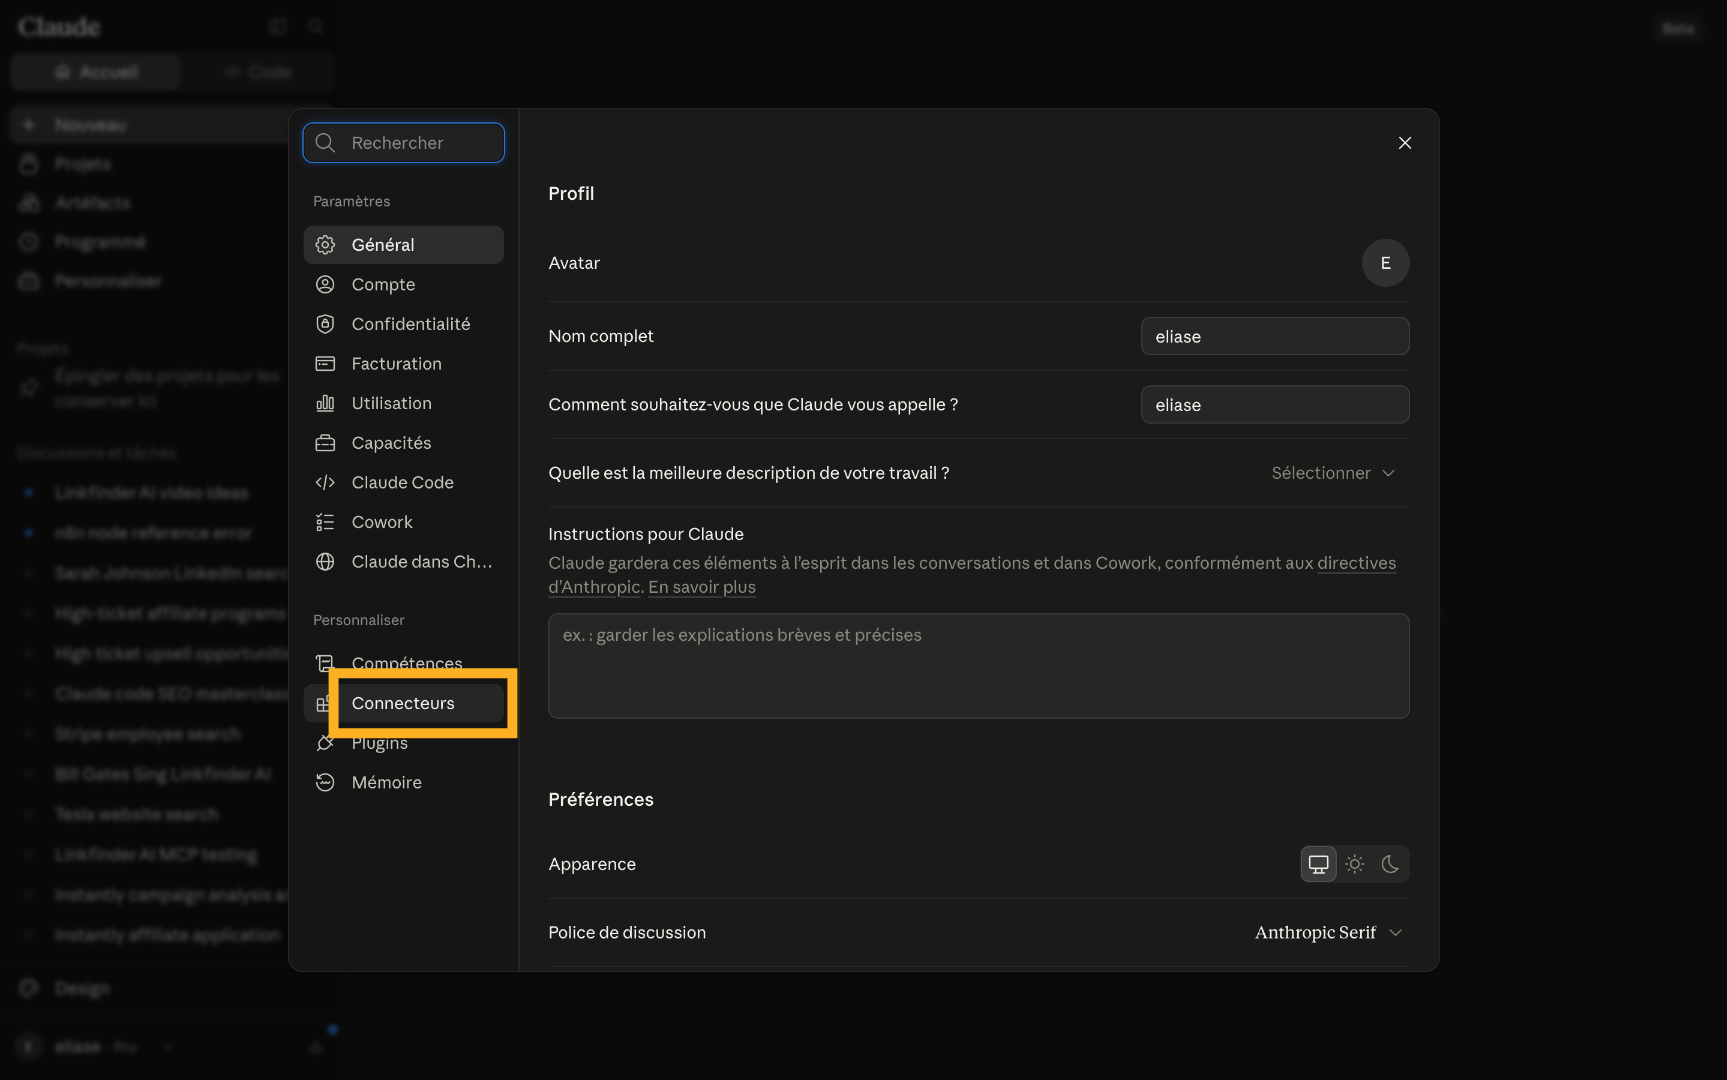
Task: Edit the name Claude should call you
Action: (x=1275, y=405)
